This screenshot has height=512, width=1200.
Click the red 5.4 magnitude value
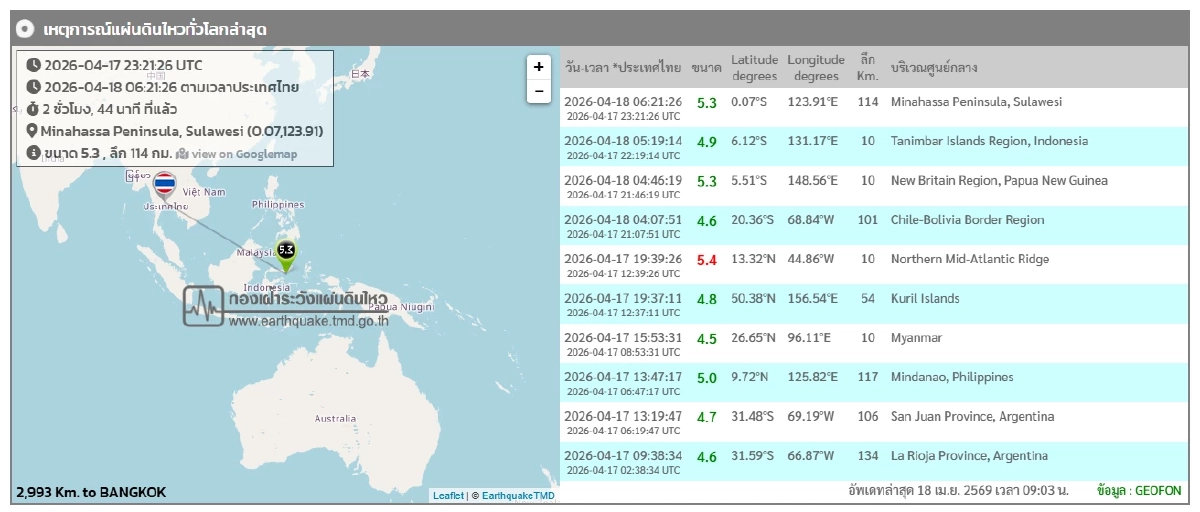706,260
